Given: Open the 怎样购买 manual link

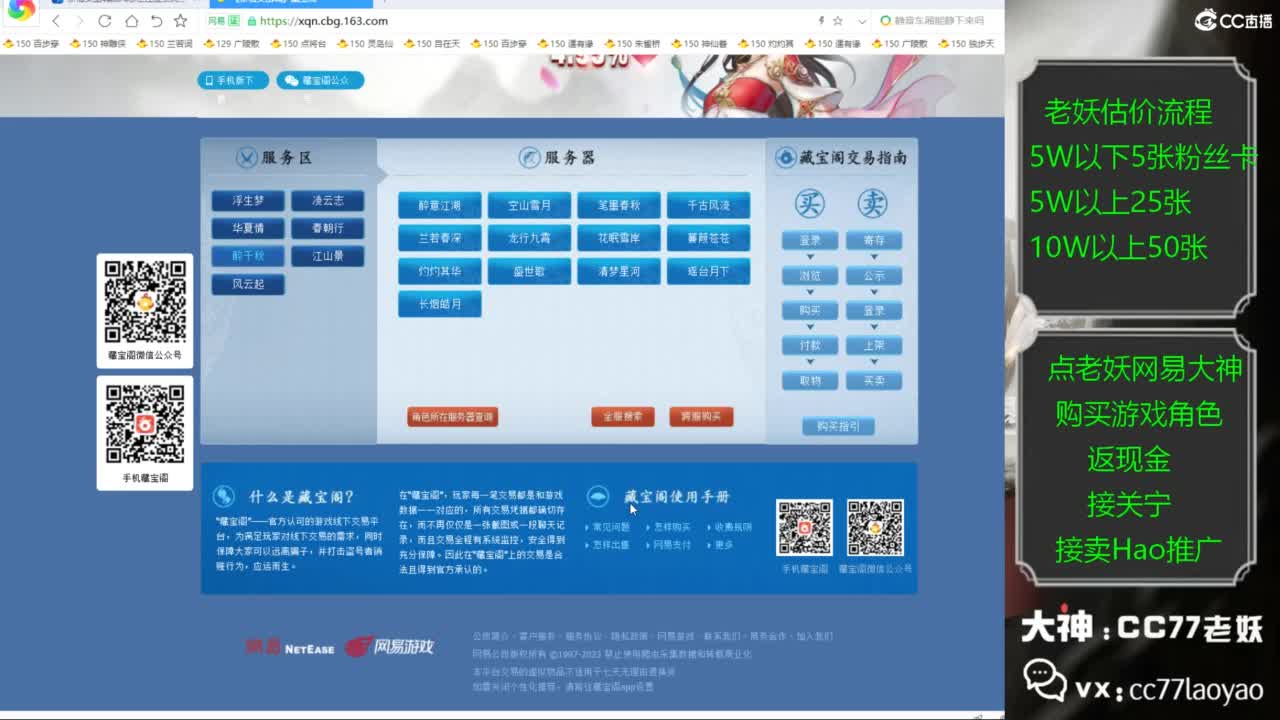Looking at the screenshot, I should 672,527.
